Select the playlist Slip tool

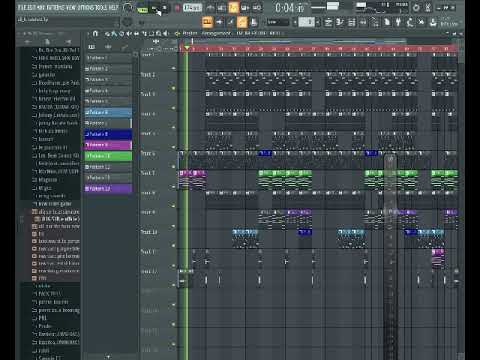tap(137, 34)
